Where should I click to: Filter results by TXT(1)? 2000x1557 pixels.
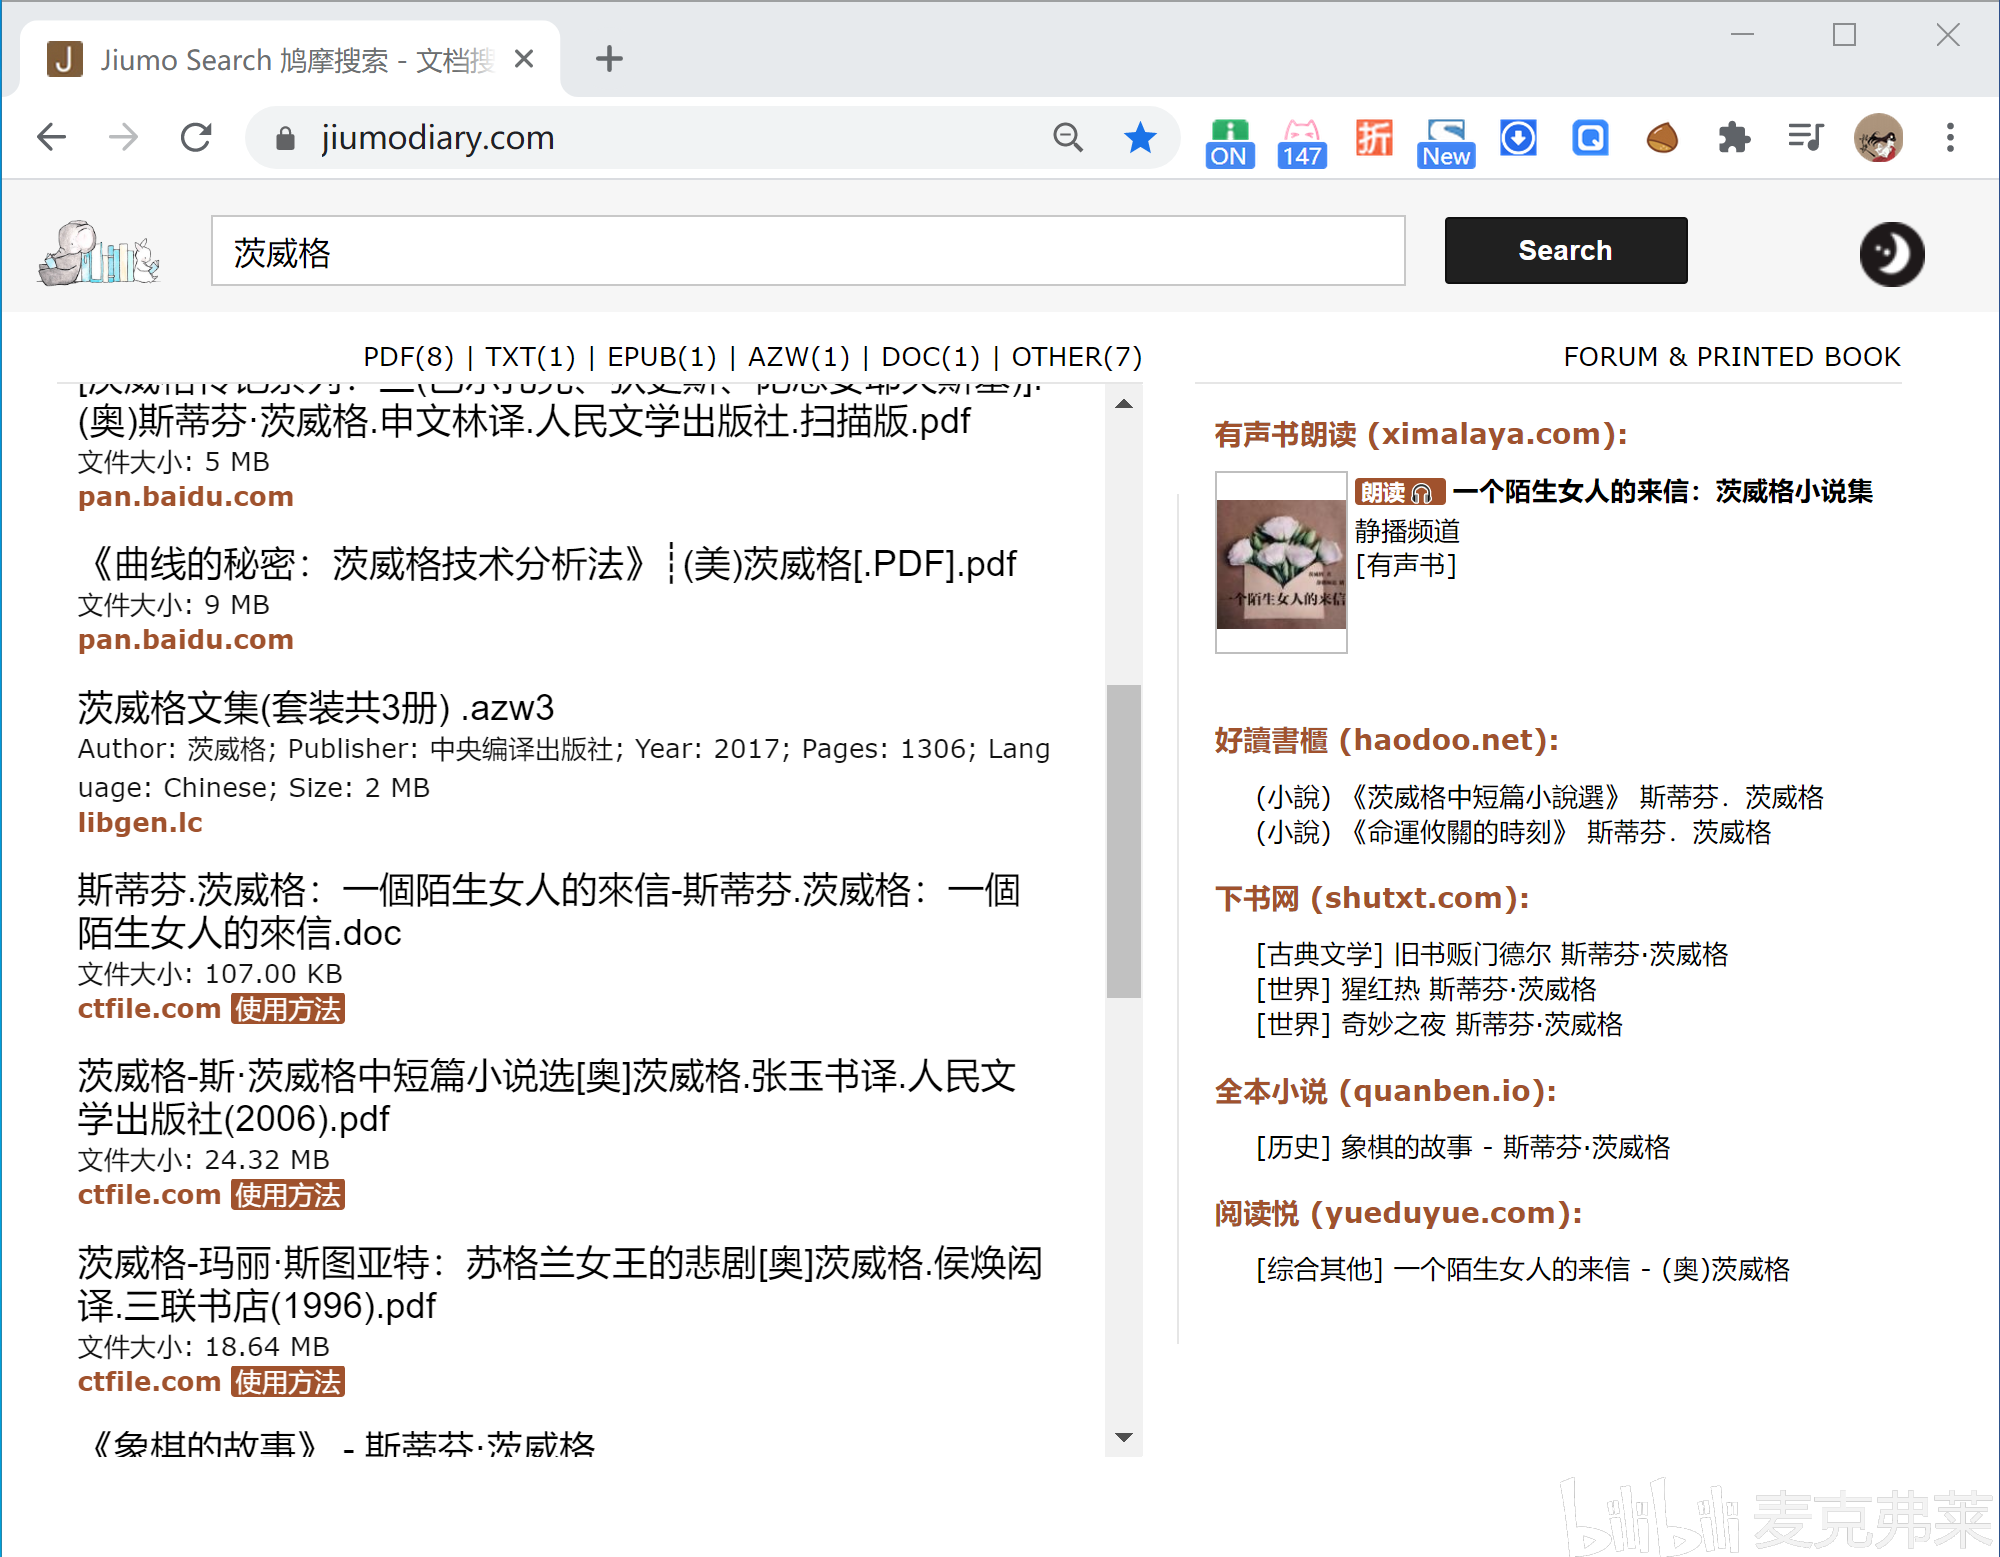tap(531, 357)
